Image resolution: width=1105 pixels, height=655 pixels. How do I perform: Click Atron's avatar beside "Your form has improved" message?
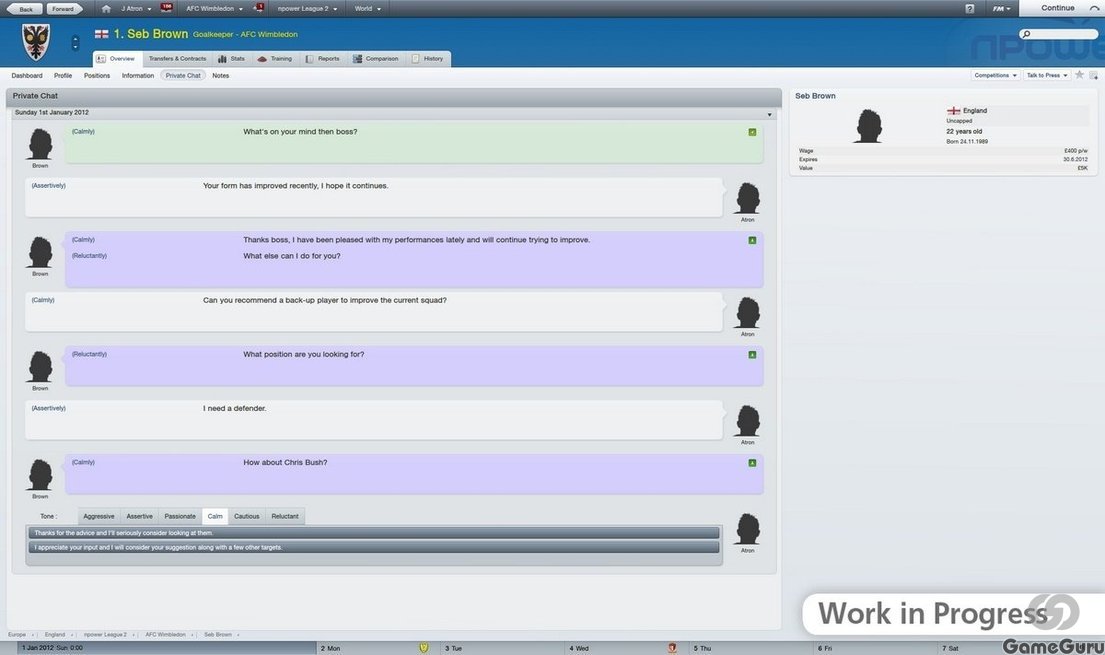tap(748, 198)
